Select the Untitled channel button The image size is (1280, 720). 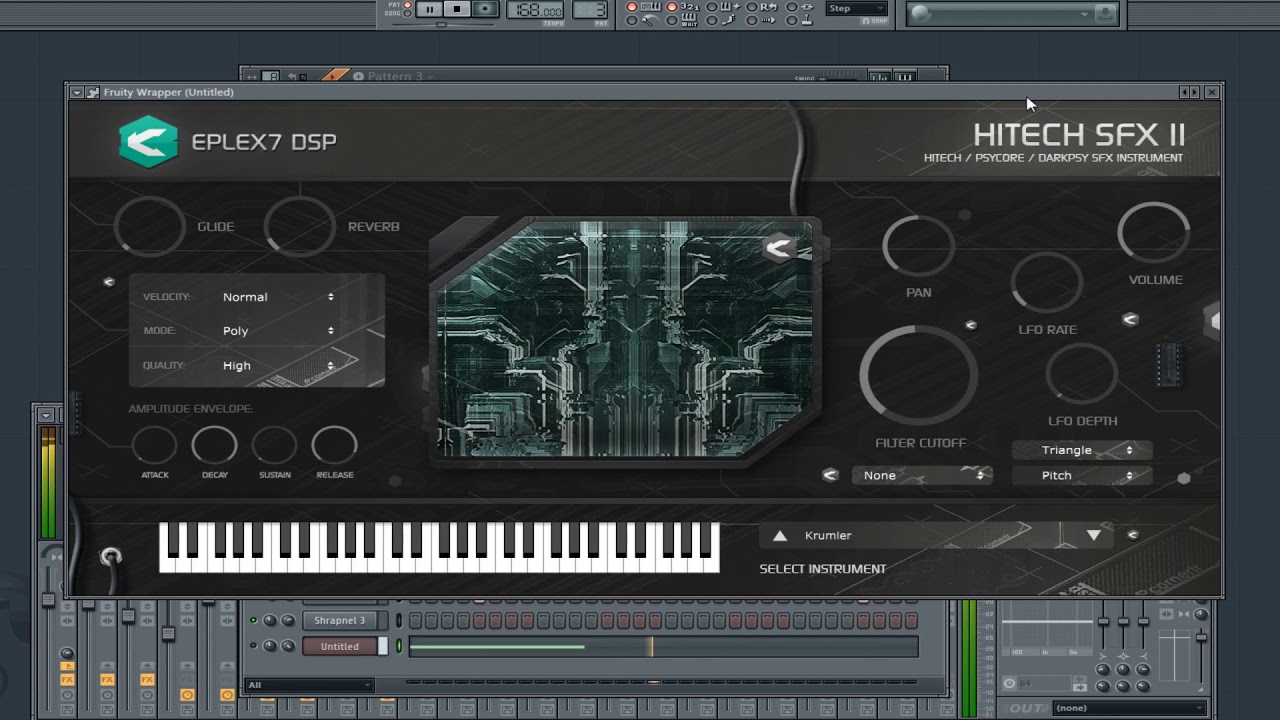[x=340, y=647]
